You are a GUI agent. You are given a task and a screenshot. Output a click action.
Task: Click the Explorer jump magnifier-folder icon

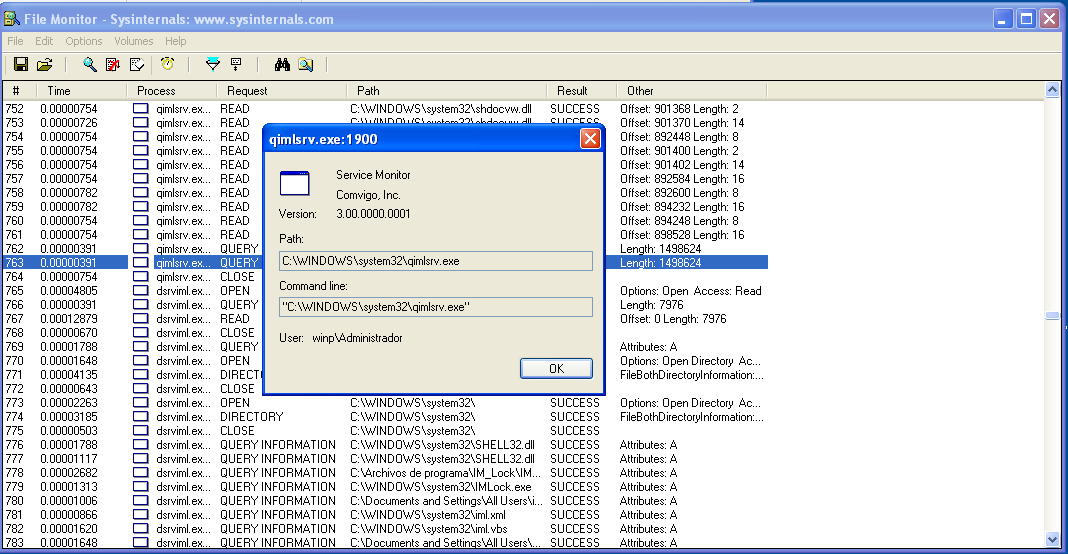click(305, 64)
